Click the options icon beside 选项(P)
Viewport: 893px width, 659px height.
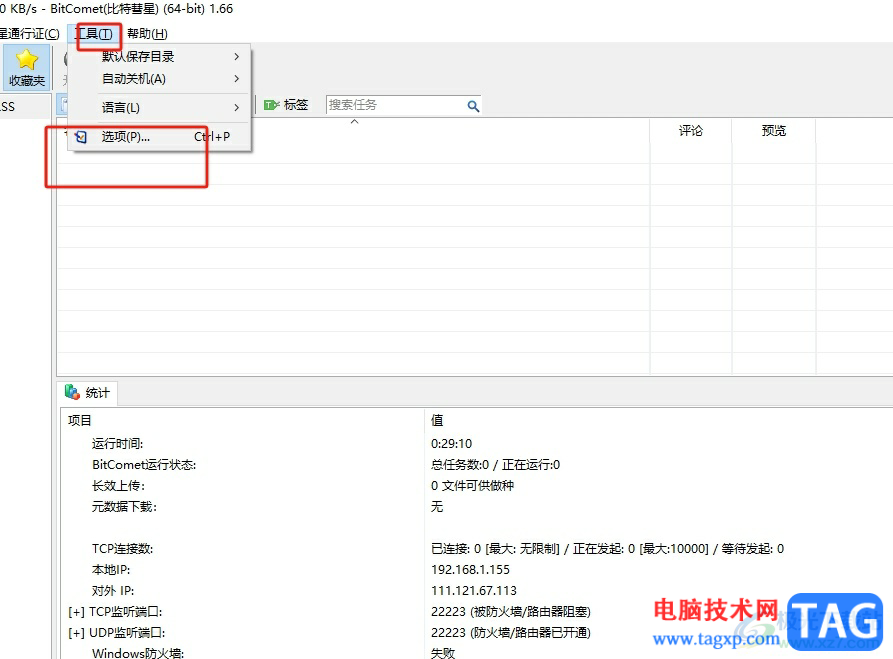(81, 137)
